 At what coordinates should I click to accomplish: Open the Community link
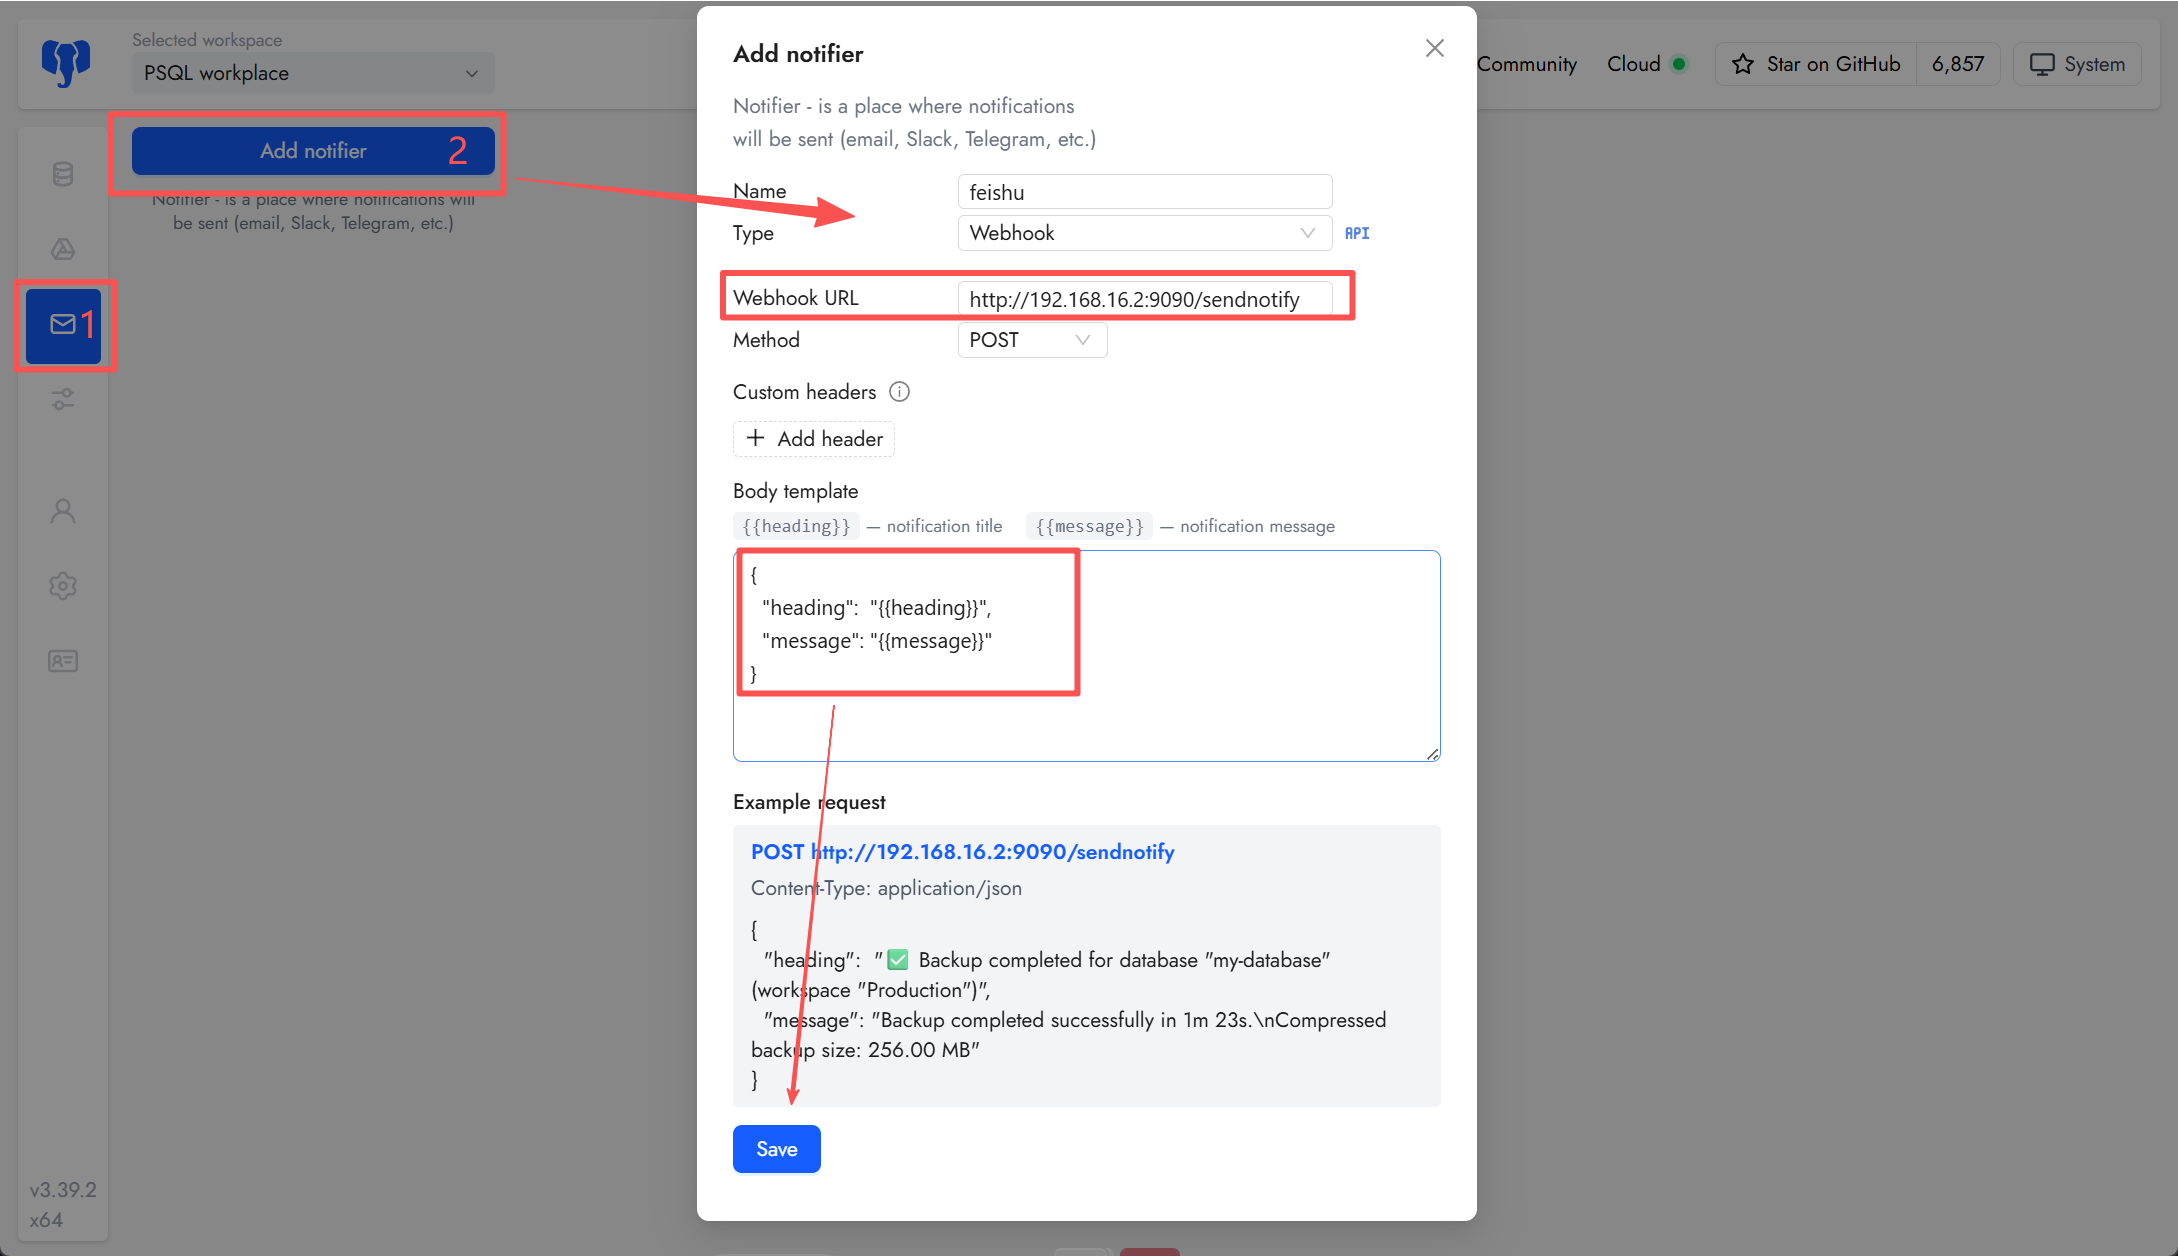[x=1527, y=64]
